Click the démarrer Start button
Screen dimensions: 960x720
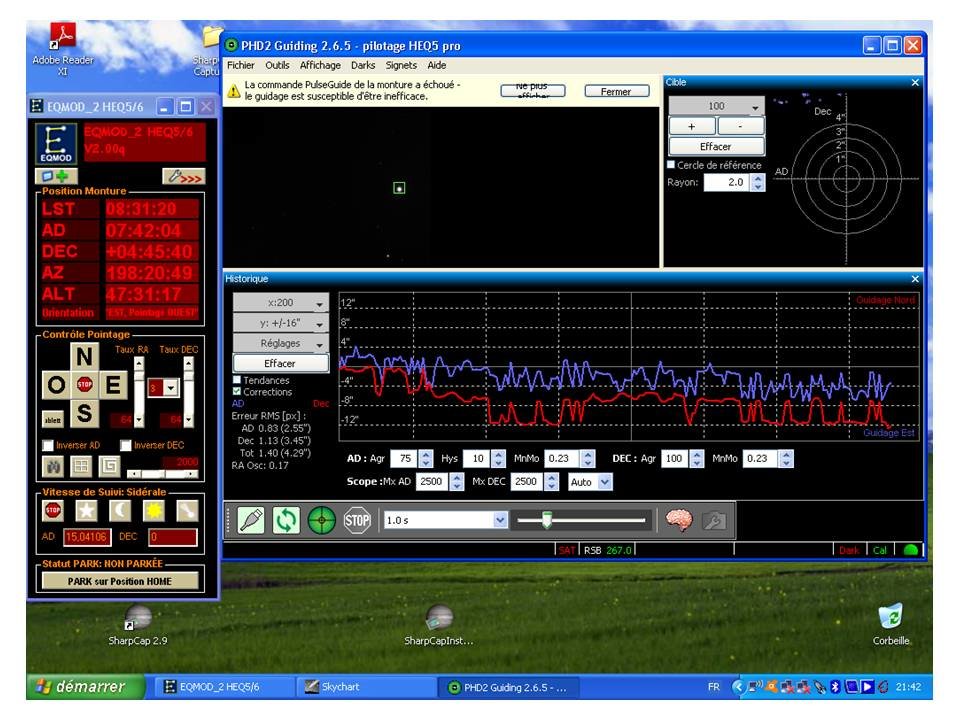point(84,687)
